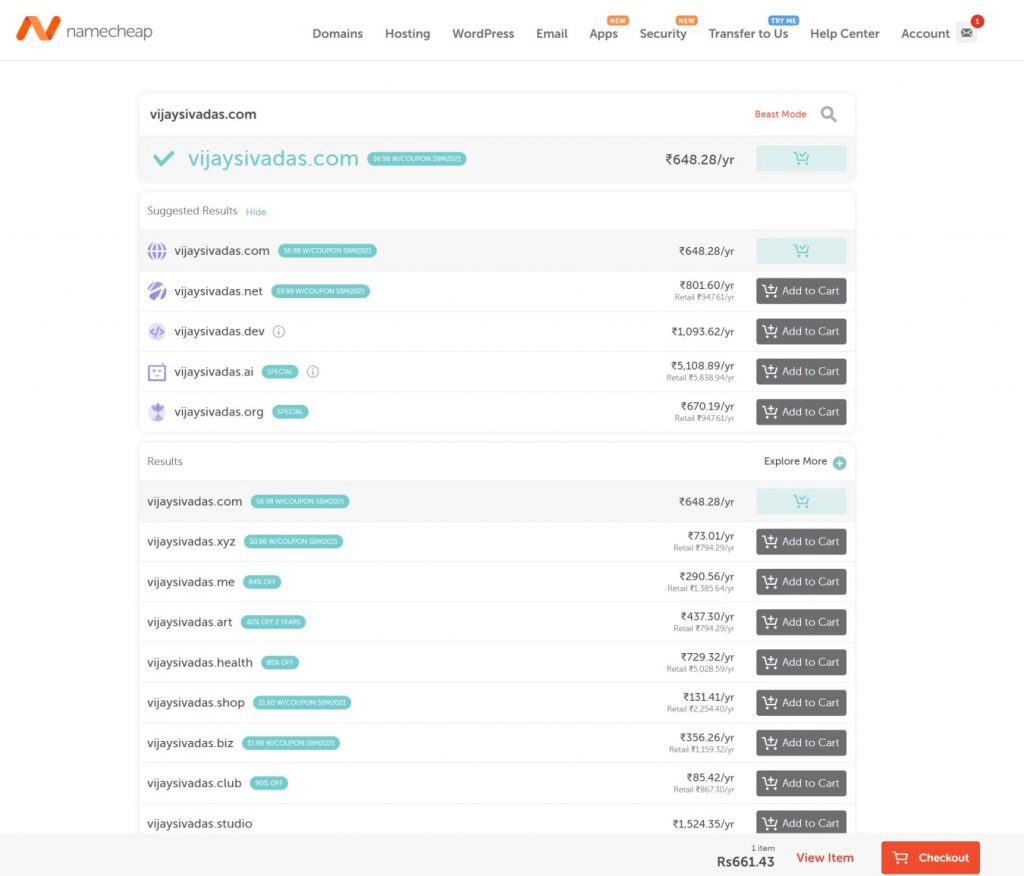Viewport: 1024px width, 876px height.
Task: Click the Rs661.43 cart total
Action: (745, 862)
